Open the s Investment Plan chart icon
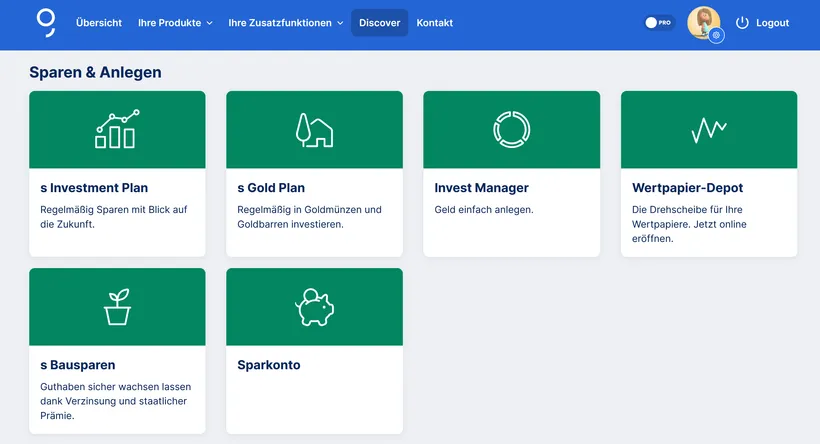 click(117, 130)
